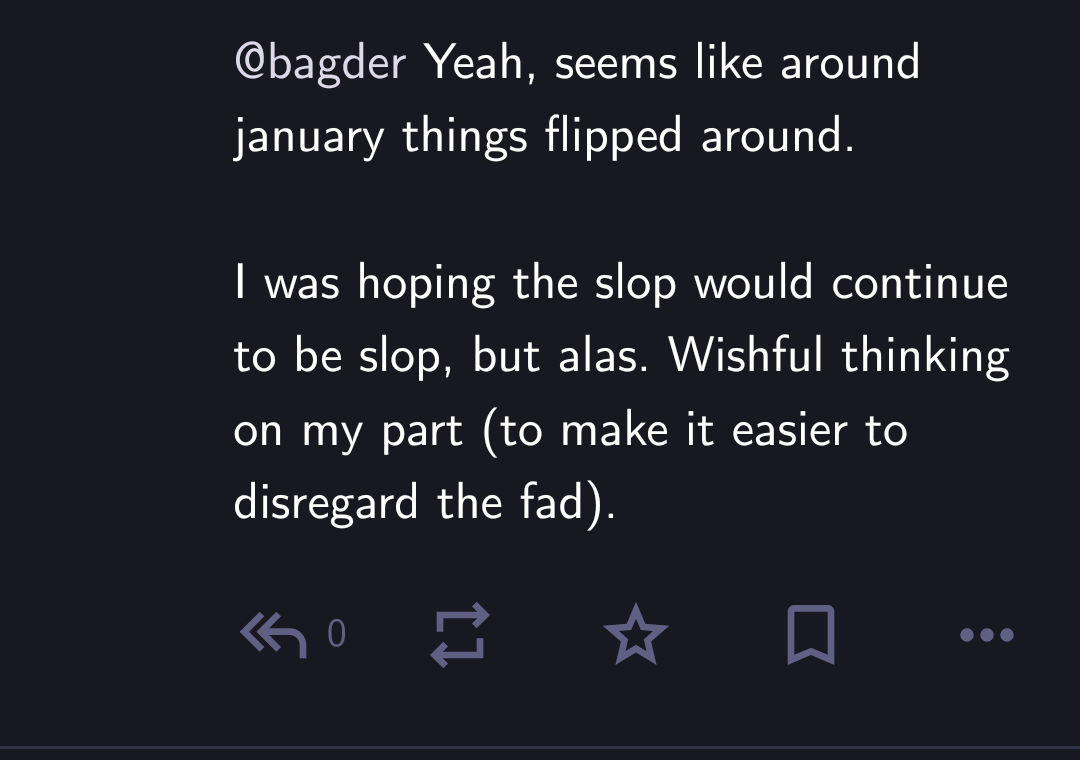Click the line starting "I was hoping"
Viewport: 1080px width, 760px height.
[620, 284]
